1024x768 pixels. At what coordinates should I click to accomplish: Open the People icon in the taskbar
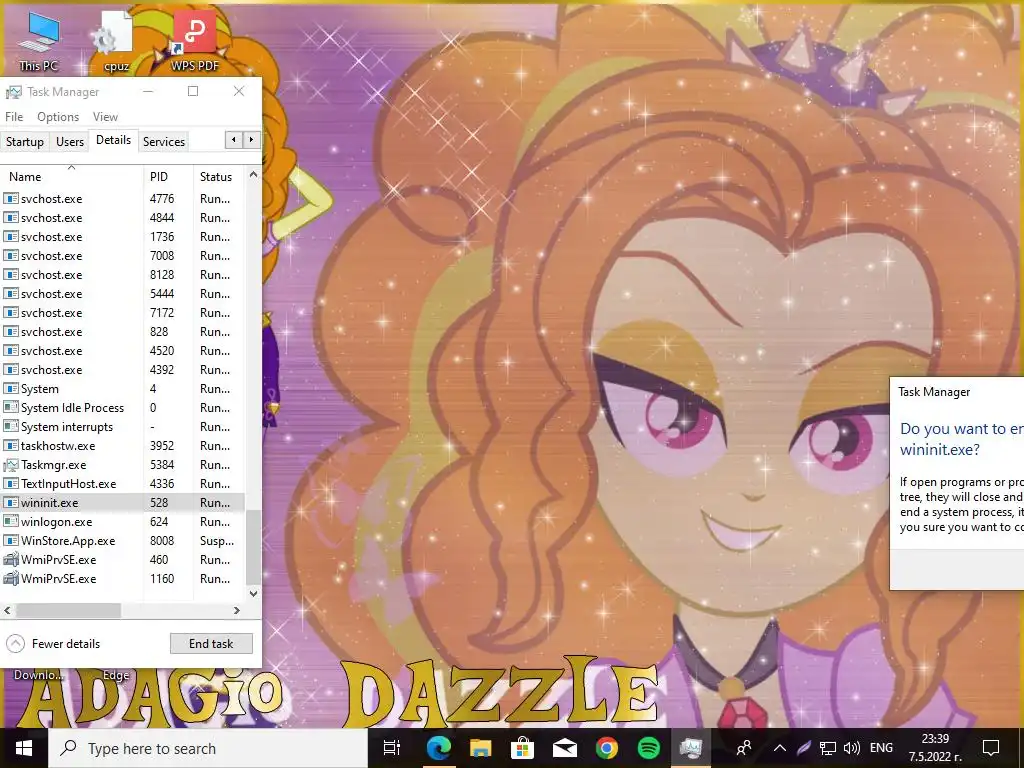pyautogui.click(x=744, y=748)
